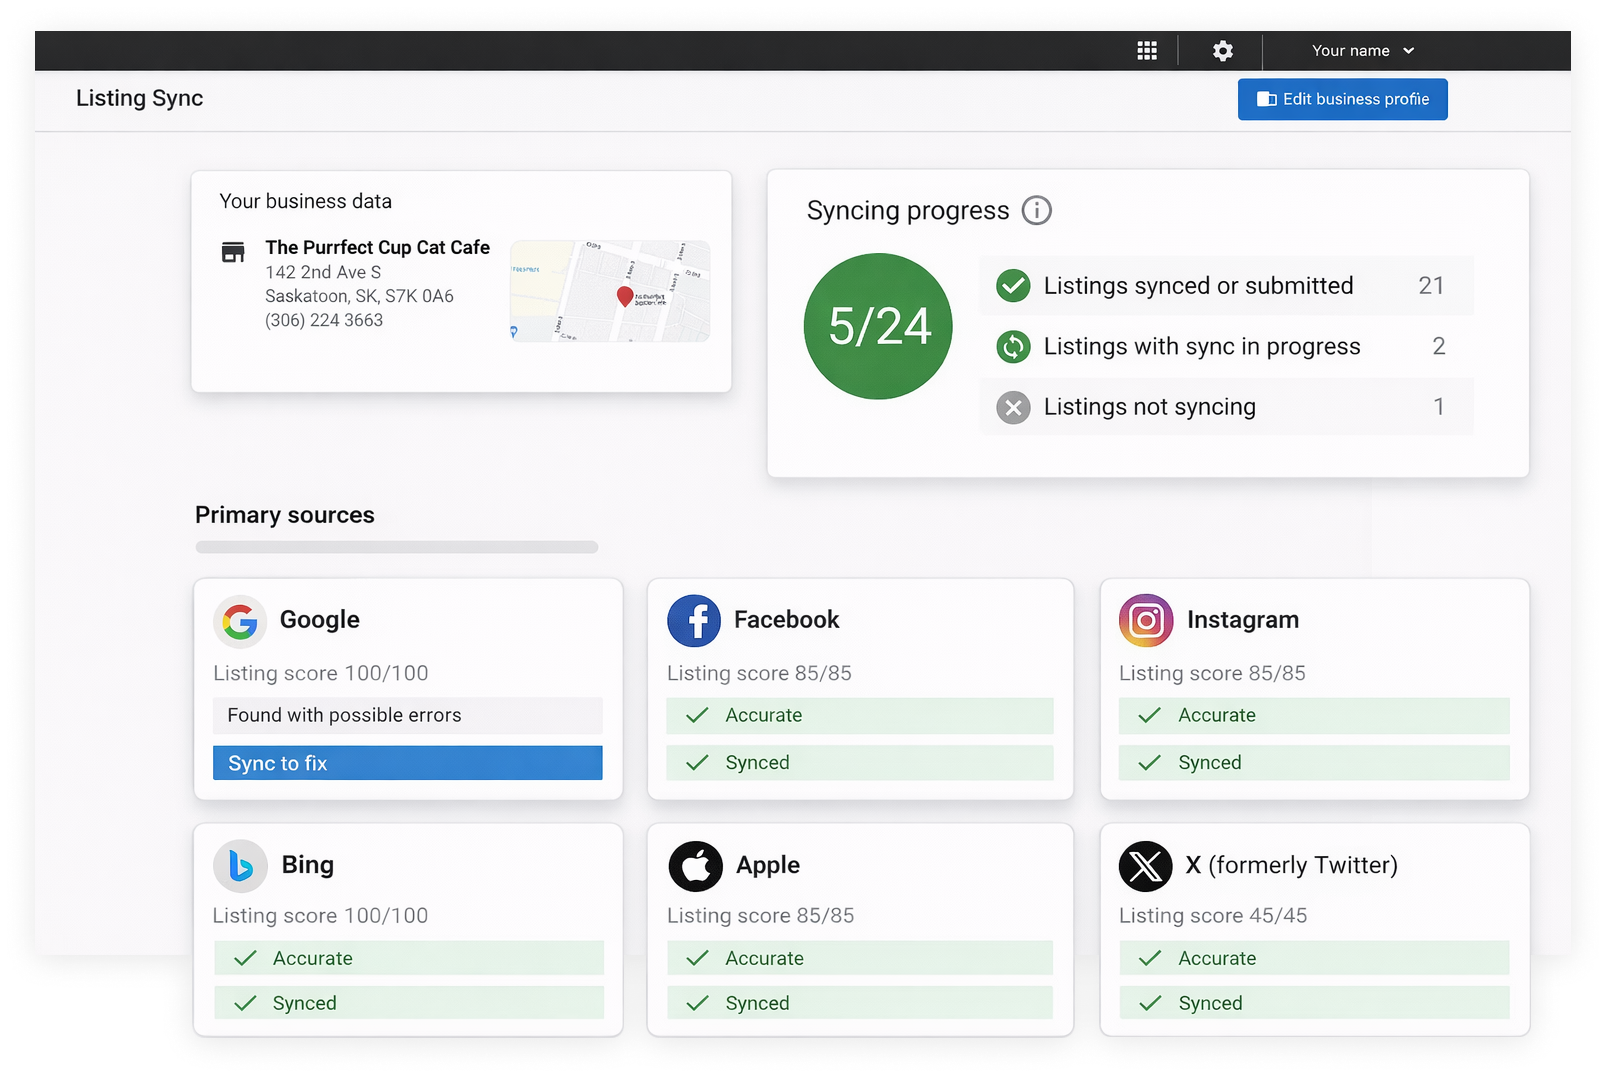Select the X (formerly Twitter) icon

1145,866
